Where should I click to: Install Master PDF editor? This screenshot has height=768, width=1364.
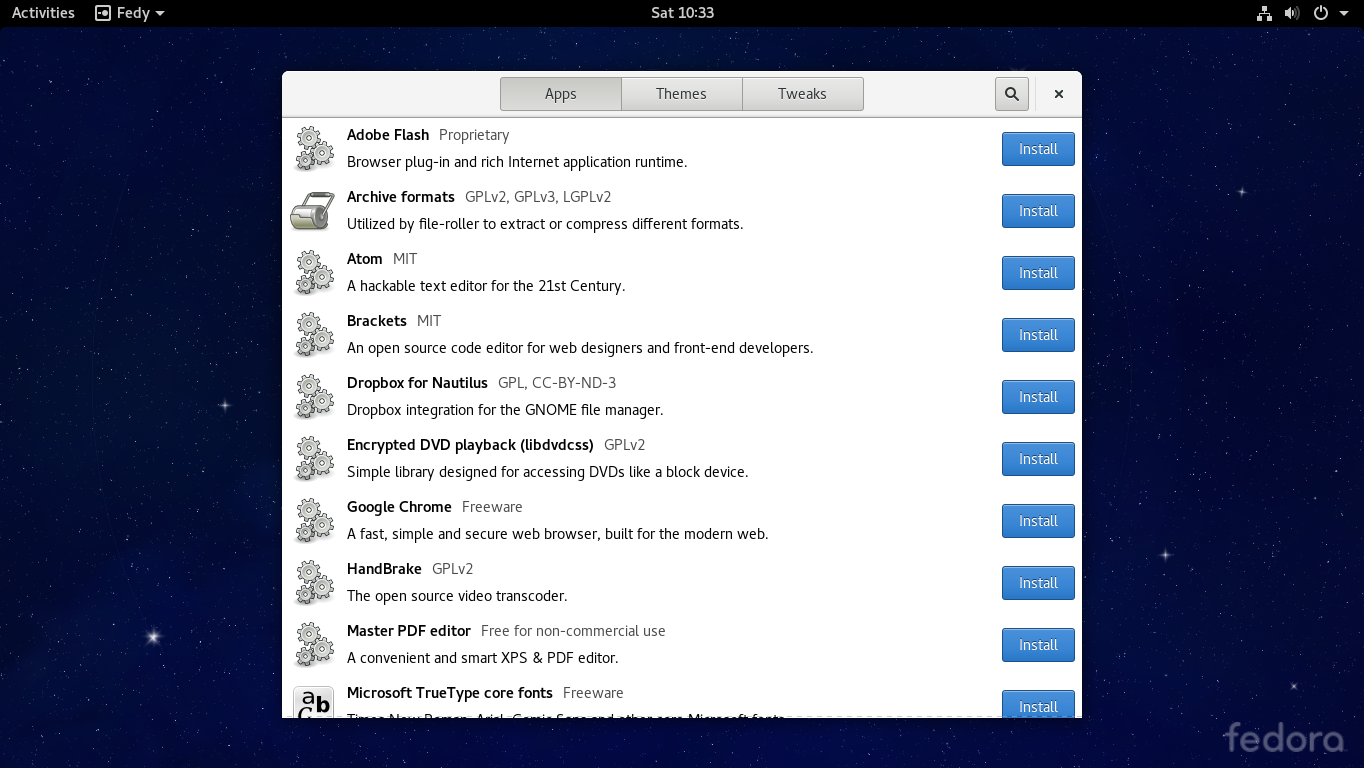1038,645
